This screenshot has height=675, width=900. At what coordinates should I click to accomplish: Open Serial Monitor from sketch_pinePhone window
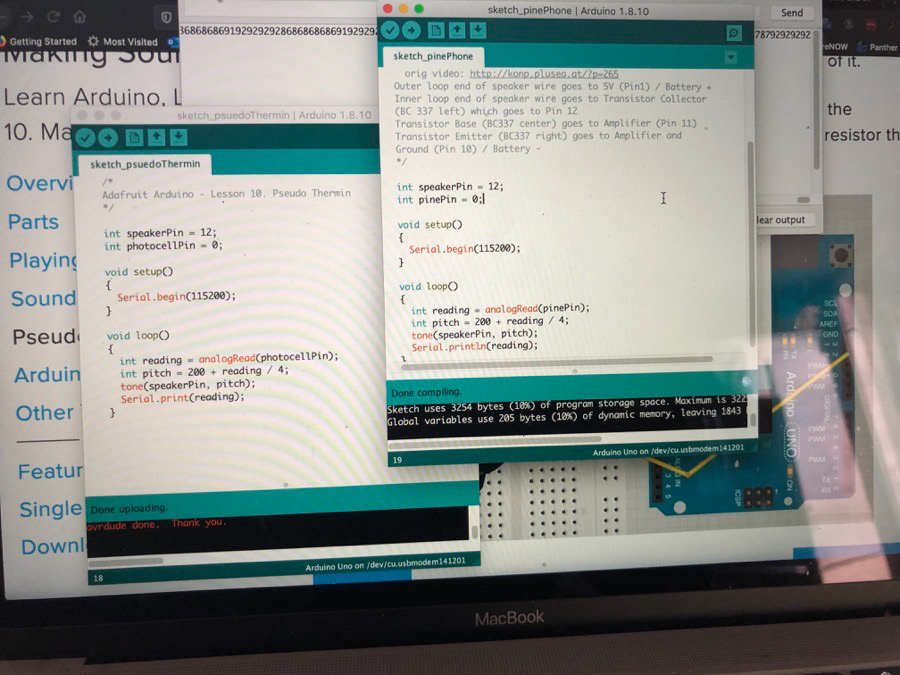[x=734, y=33]
